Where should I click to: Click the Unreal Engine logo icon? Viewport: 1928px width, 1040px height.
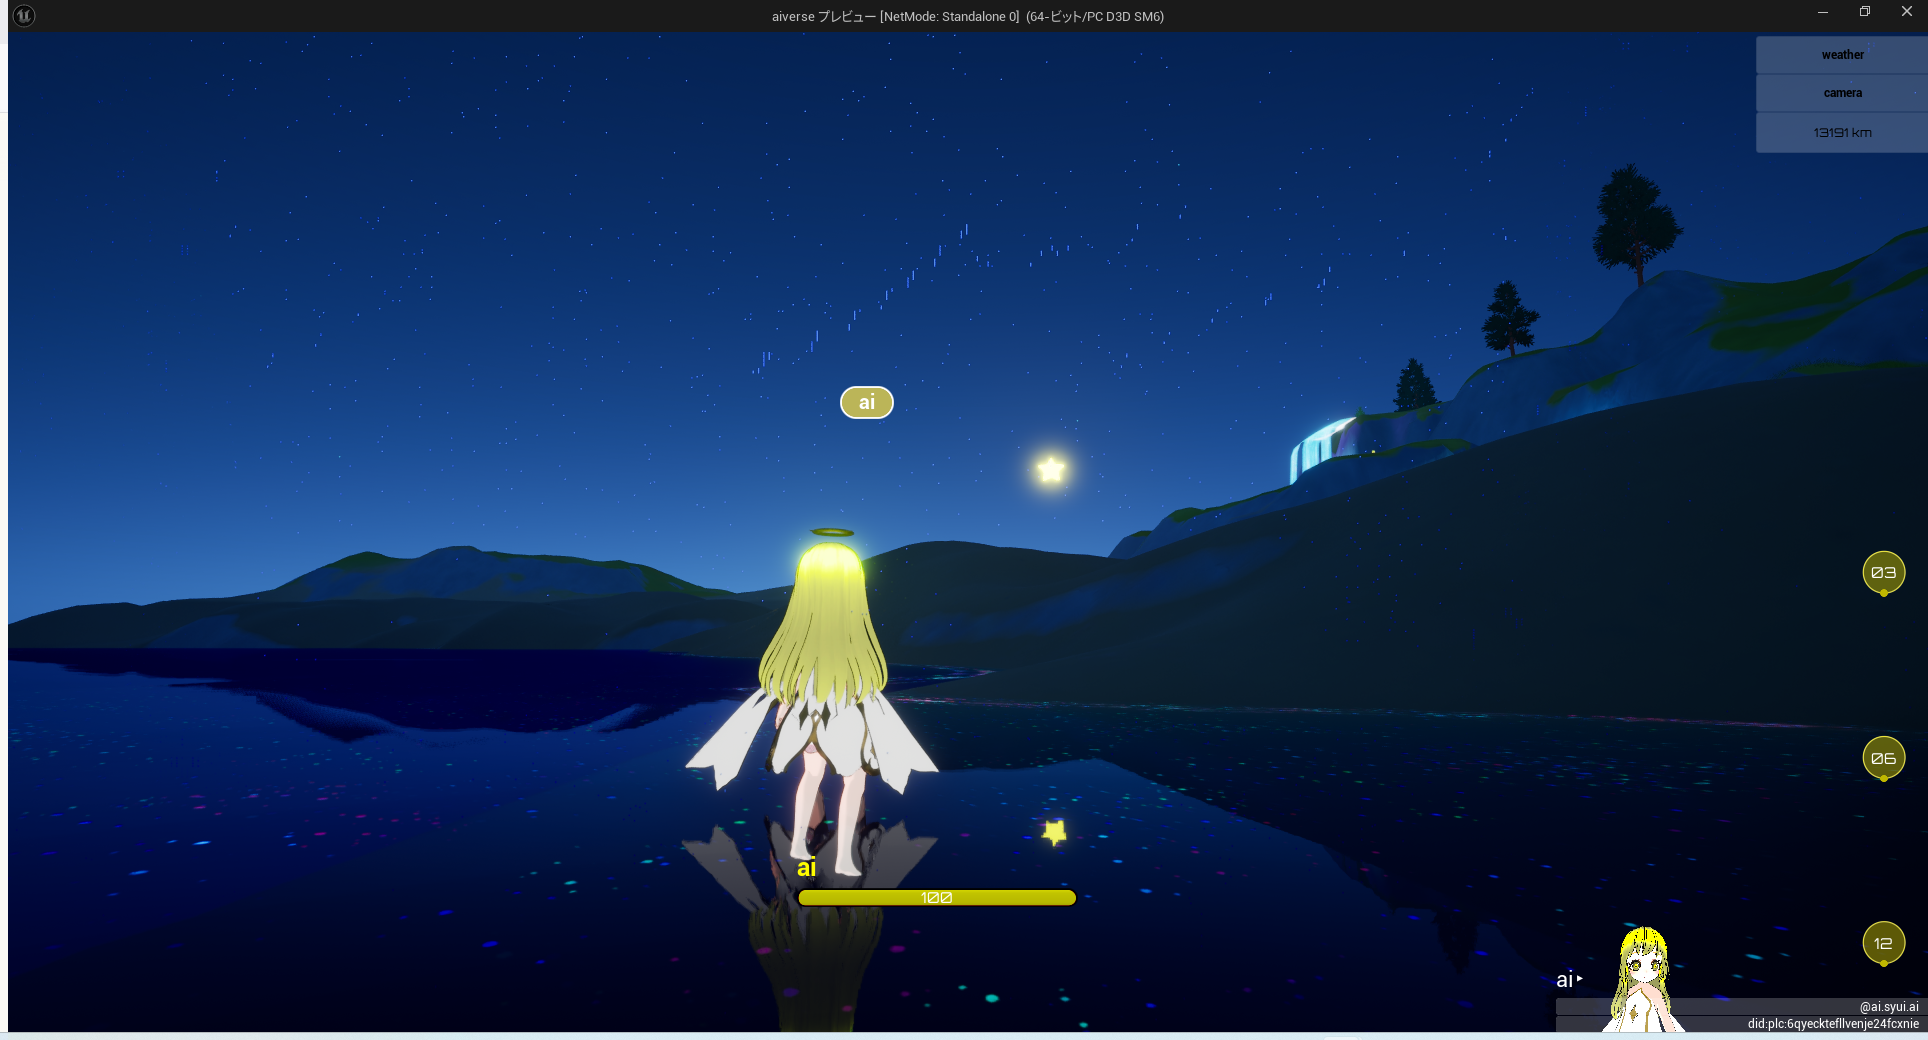[24, 16]
